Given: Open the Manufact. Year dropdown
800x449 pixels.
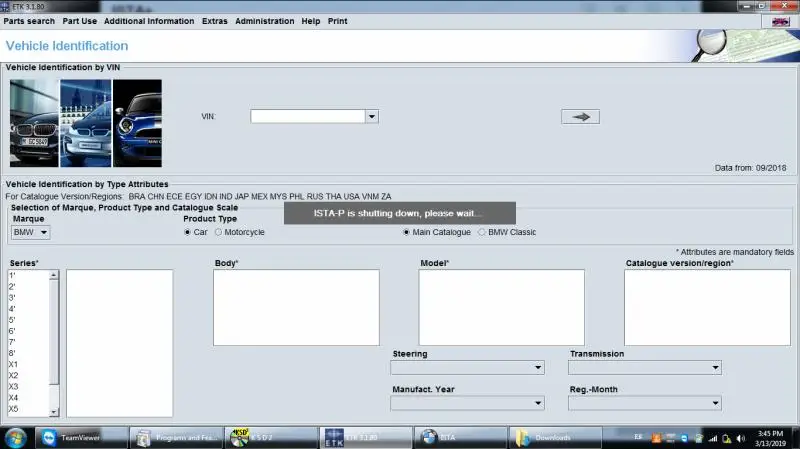Looking at the screenshot, I should point(467,403).
